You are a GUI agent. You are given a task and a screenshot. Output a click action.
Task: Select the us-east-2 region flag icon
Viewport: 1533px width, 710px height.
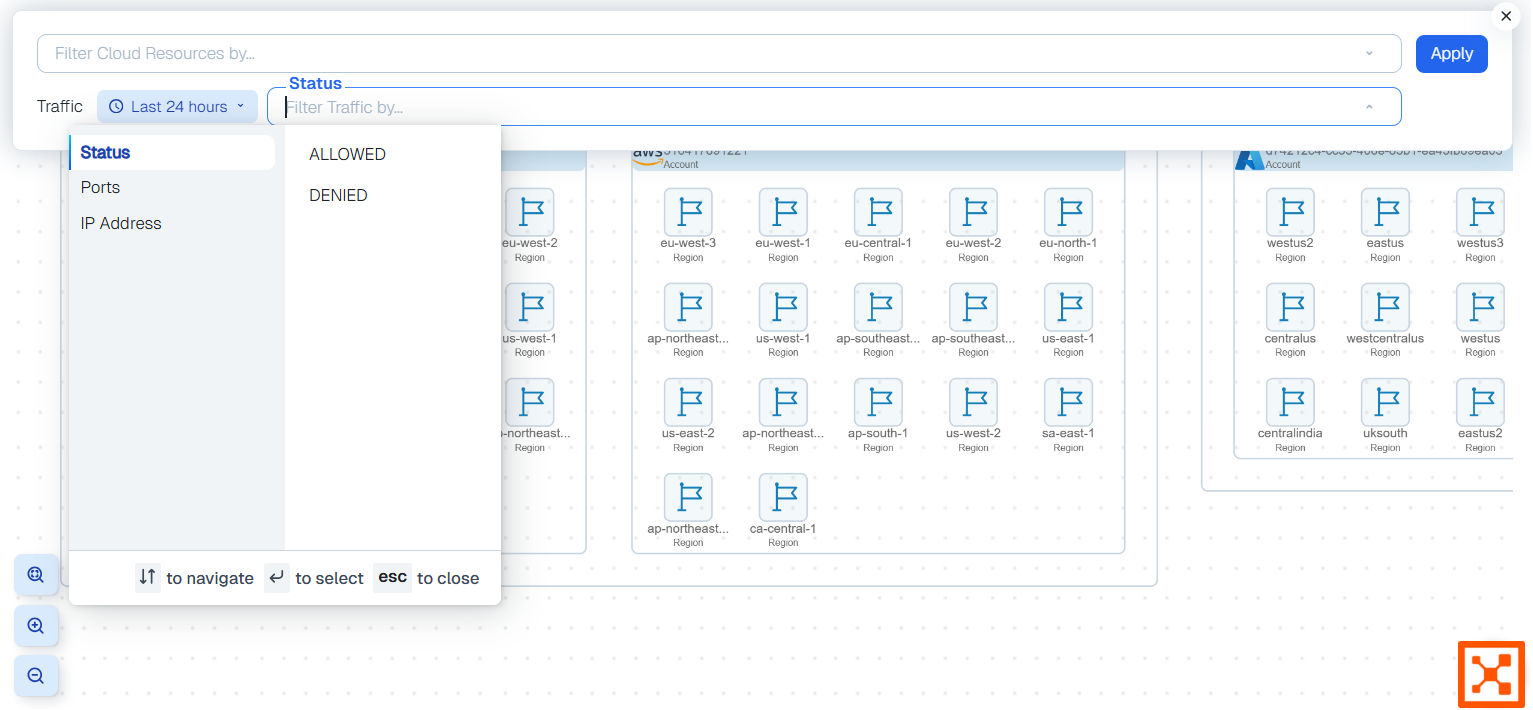coord(688,402)
